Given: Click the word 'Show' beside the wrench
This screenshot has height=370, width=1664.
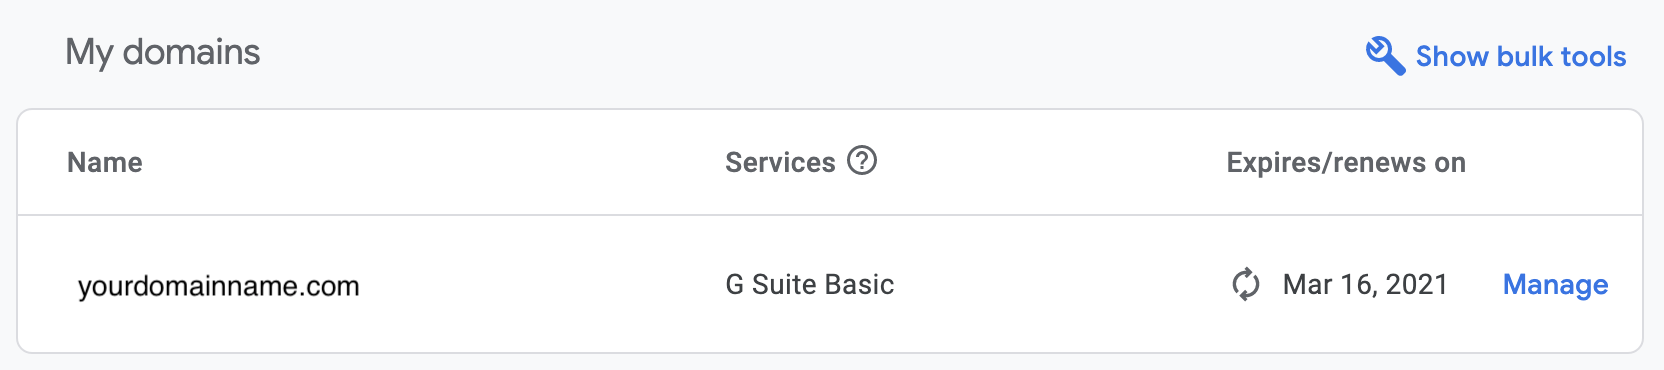Looking at the screenshot, I should pos(1453,57).
